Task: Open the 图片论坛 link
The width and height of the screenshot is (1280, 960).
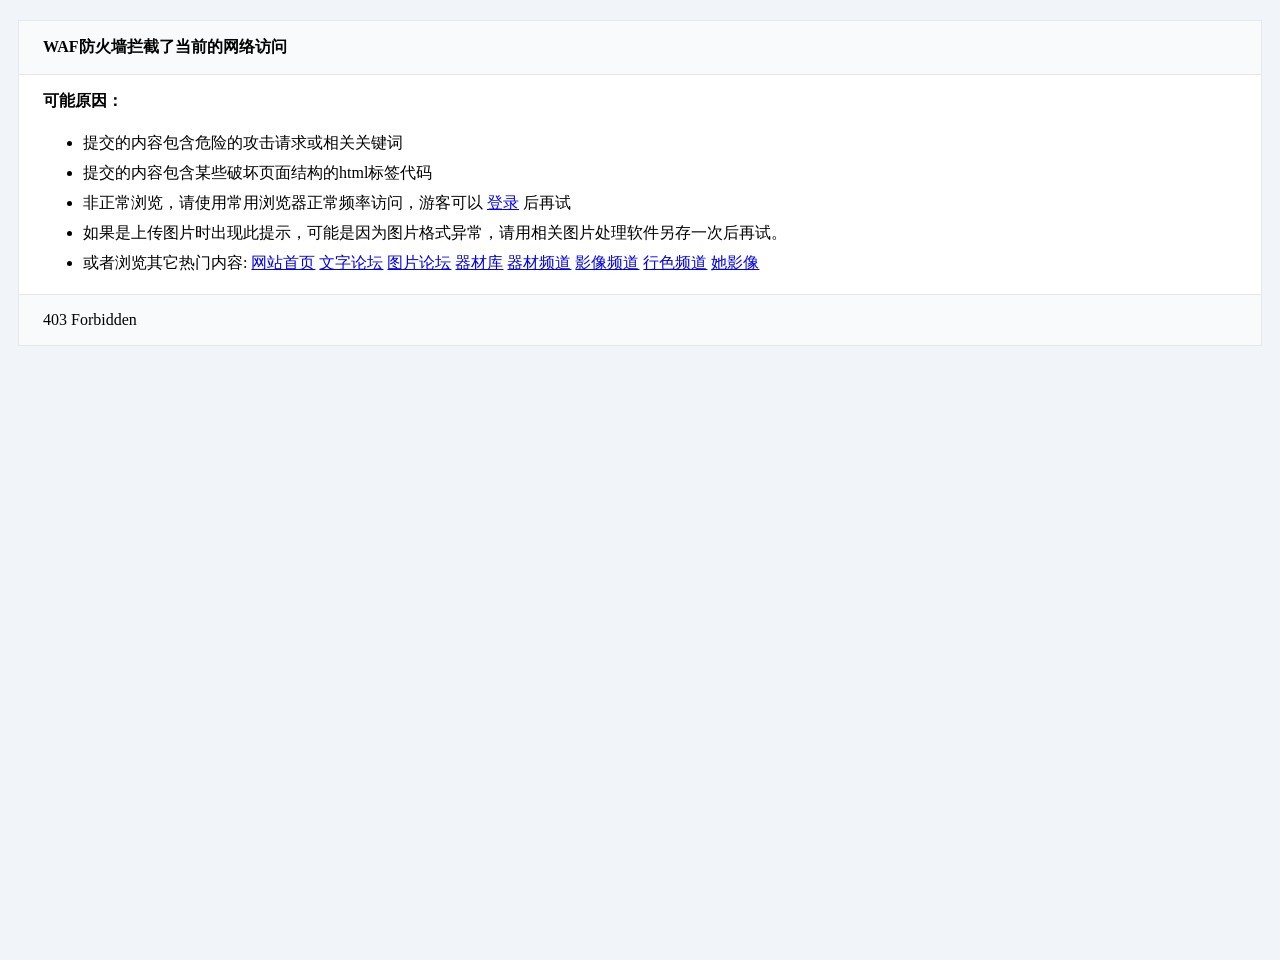Action: (418, 263)
